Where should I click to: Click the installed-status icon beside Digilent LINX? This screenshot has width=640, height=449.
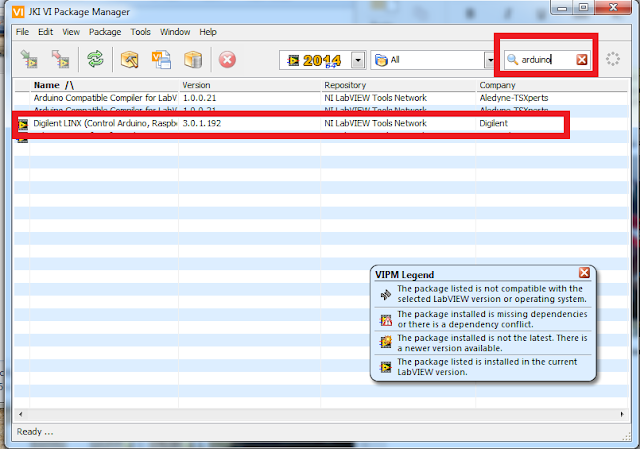click(23, 124)
